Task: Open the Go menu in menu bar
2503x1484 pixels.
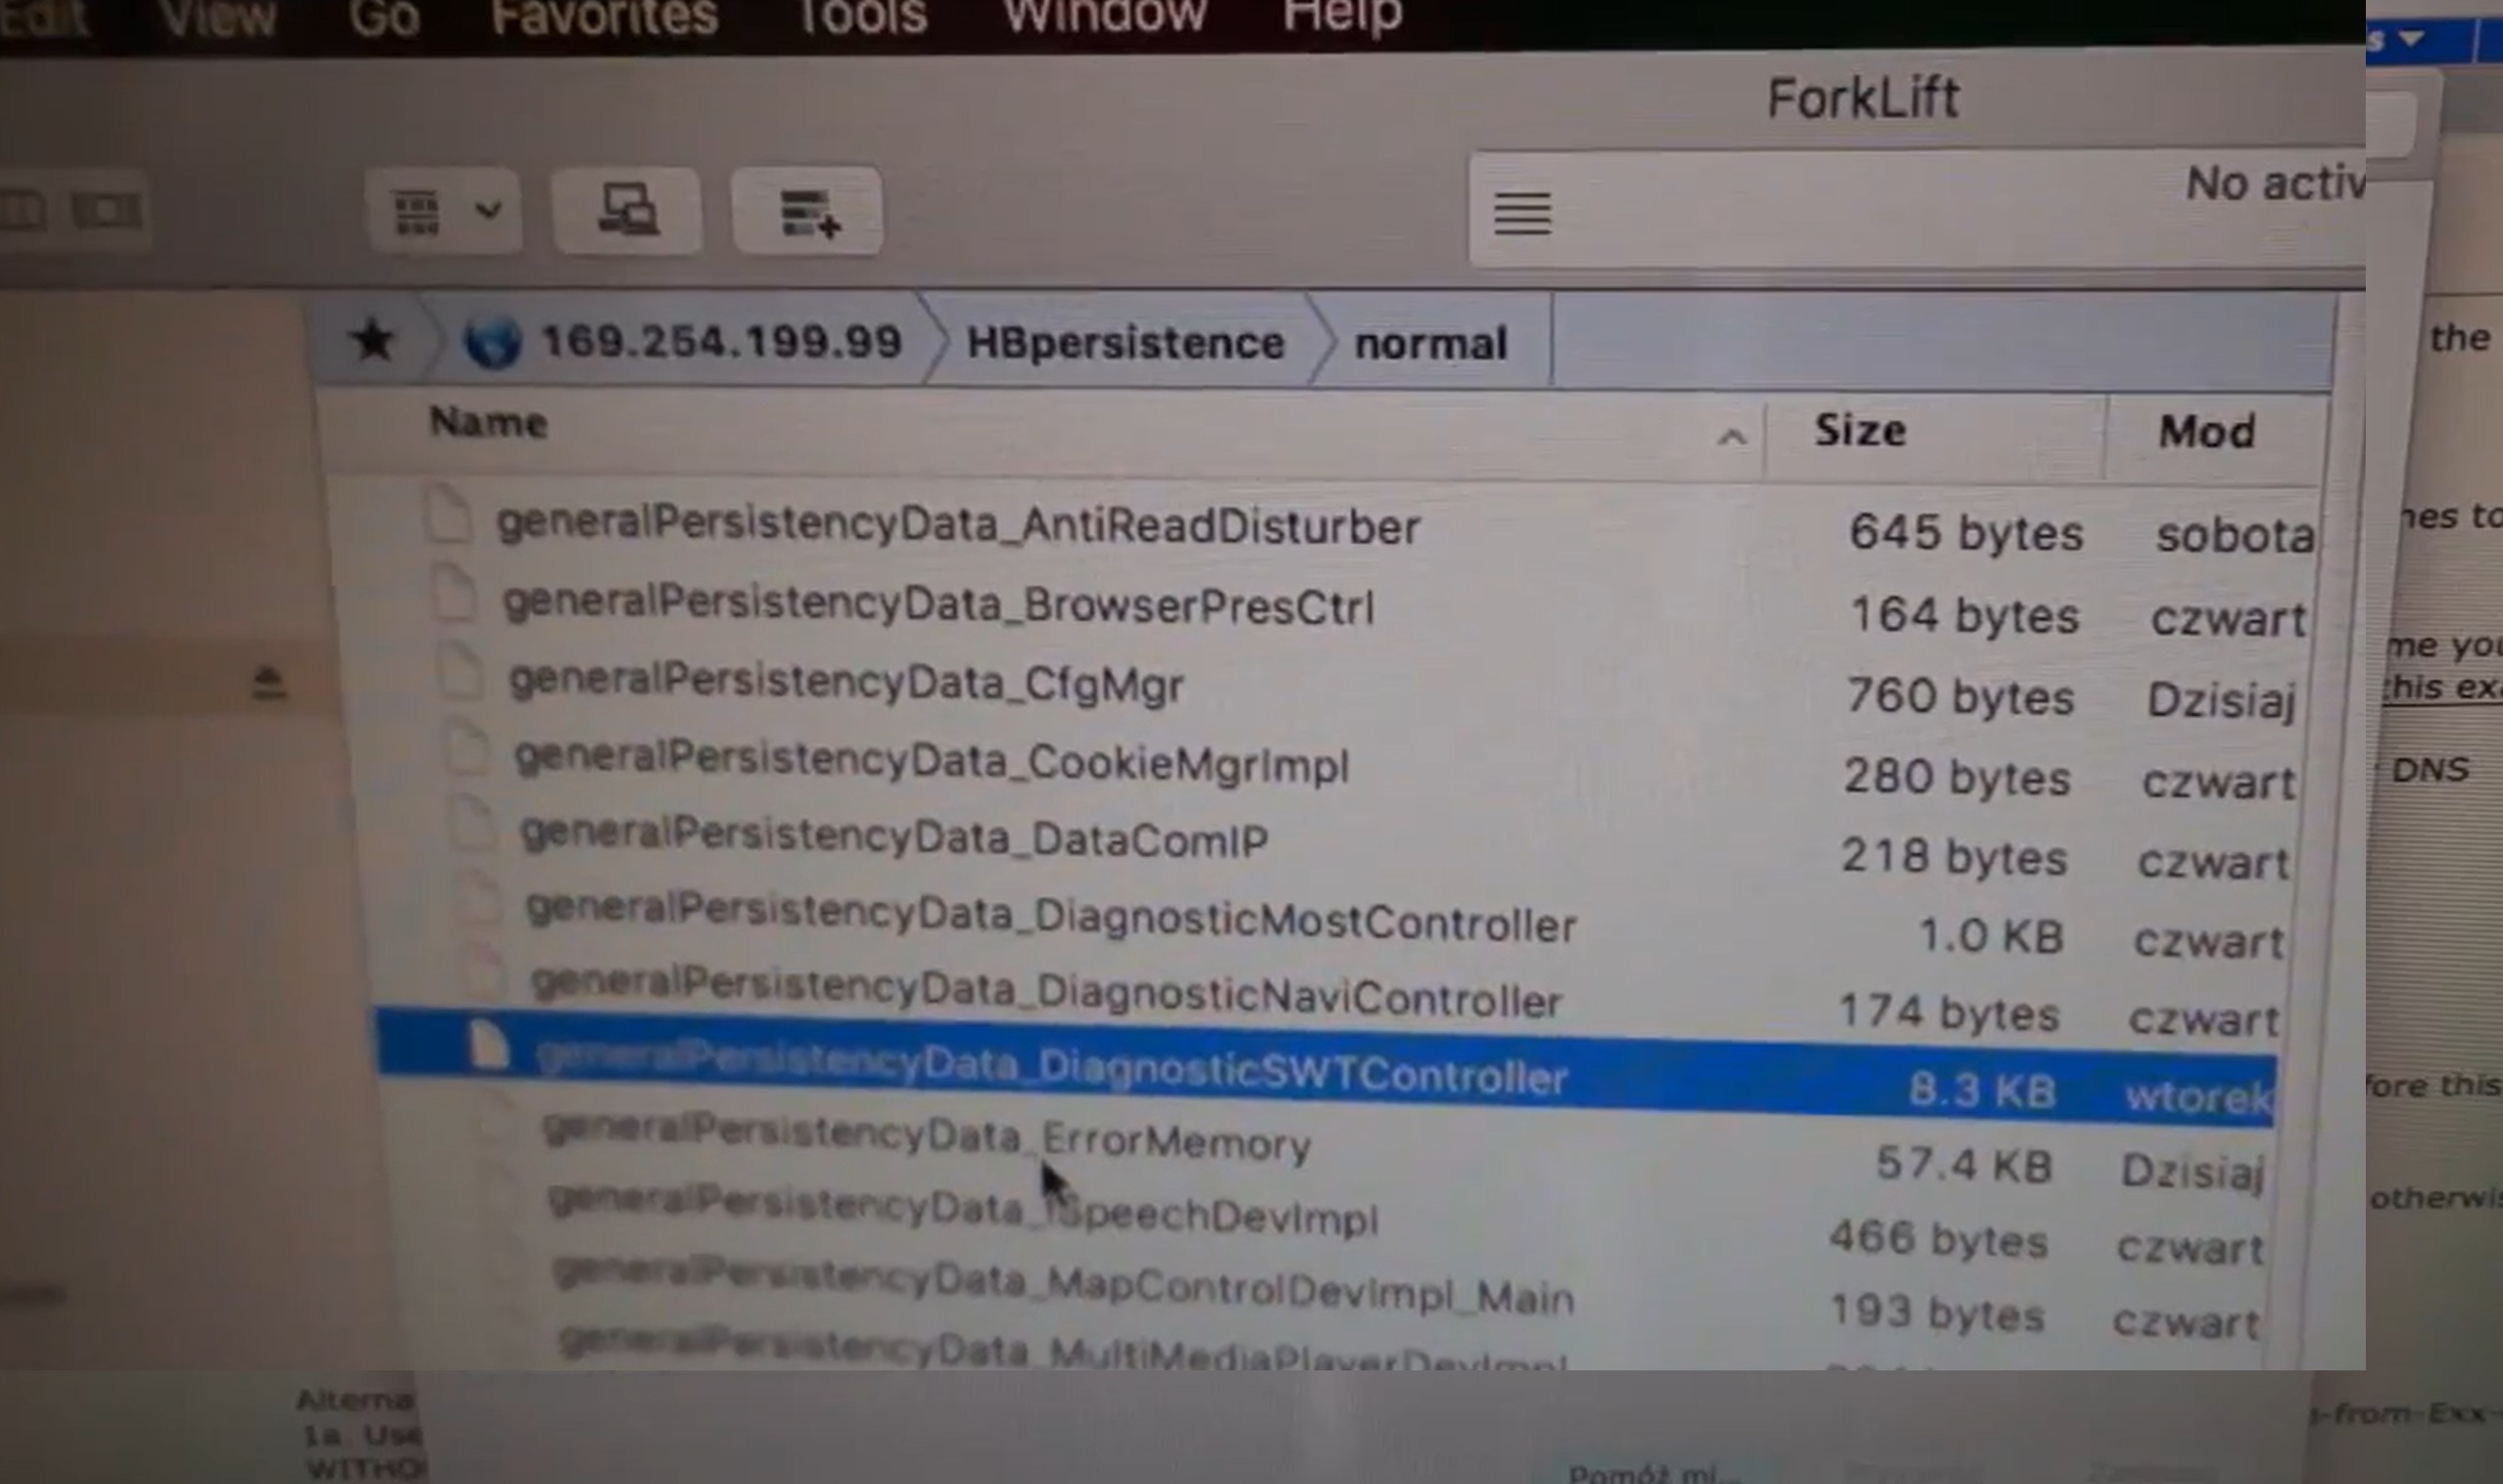Action: (x=384, y=16)
